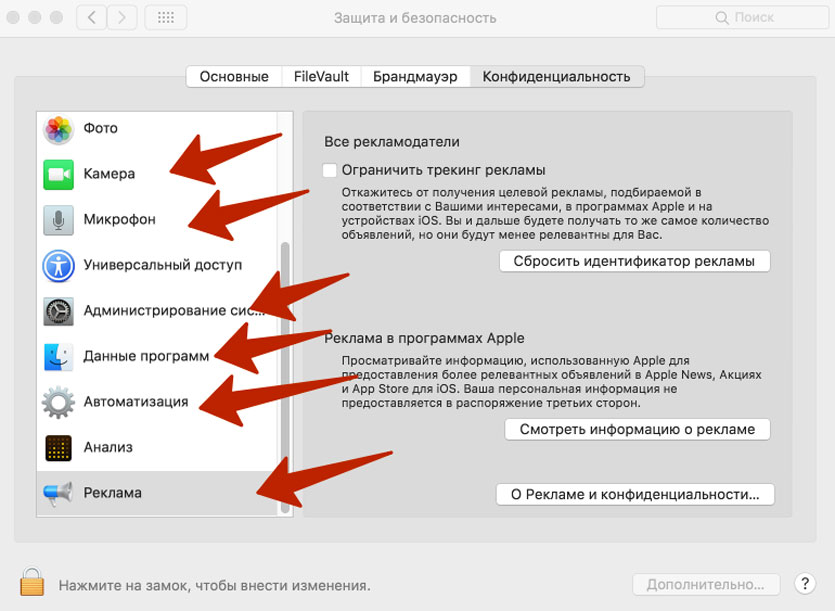Open О Рекламе и конфиденциальности dialog

(x=635, y=494)
